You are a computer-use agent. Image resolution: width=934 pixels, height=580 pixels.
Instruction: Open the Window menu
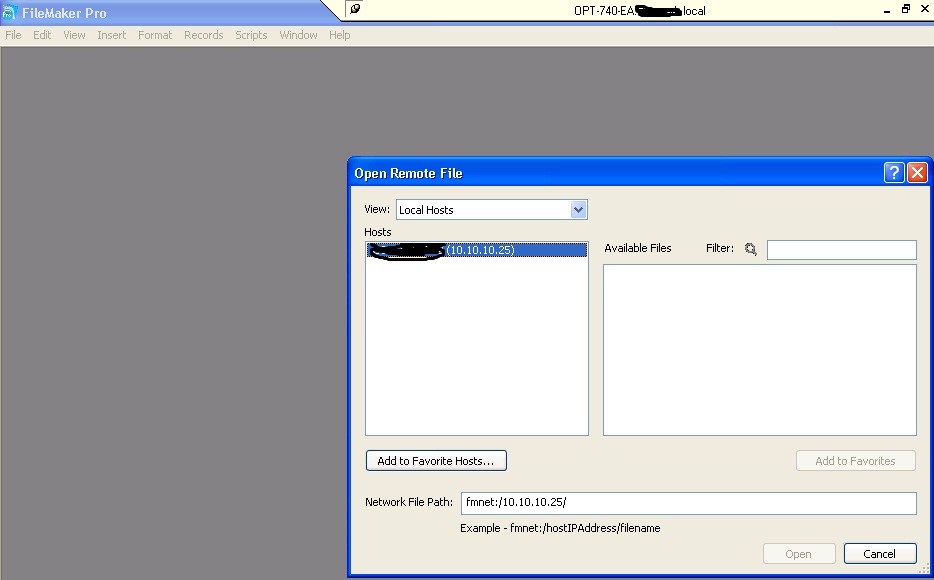coord(298,35)
